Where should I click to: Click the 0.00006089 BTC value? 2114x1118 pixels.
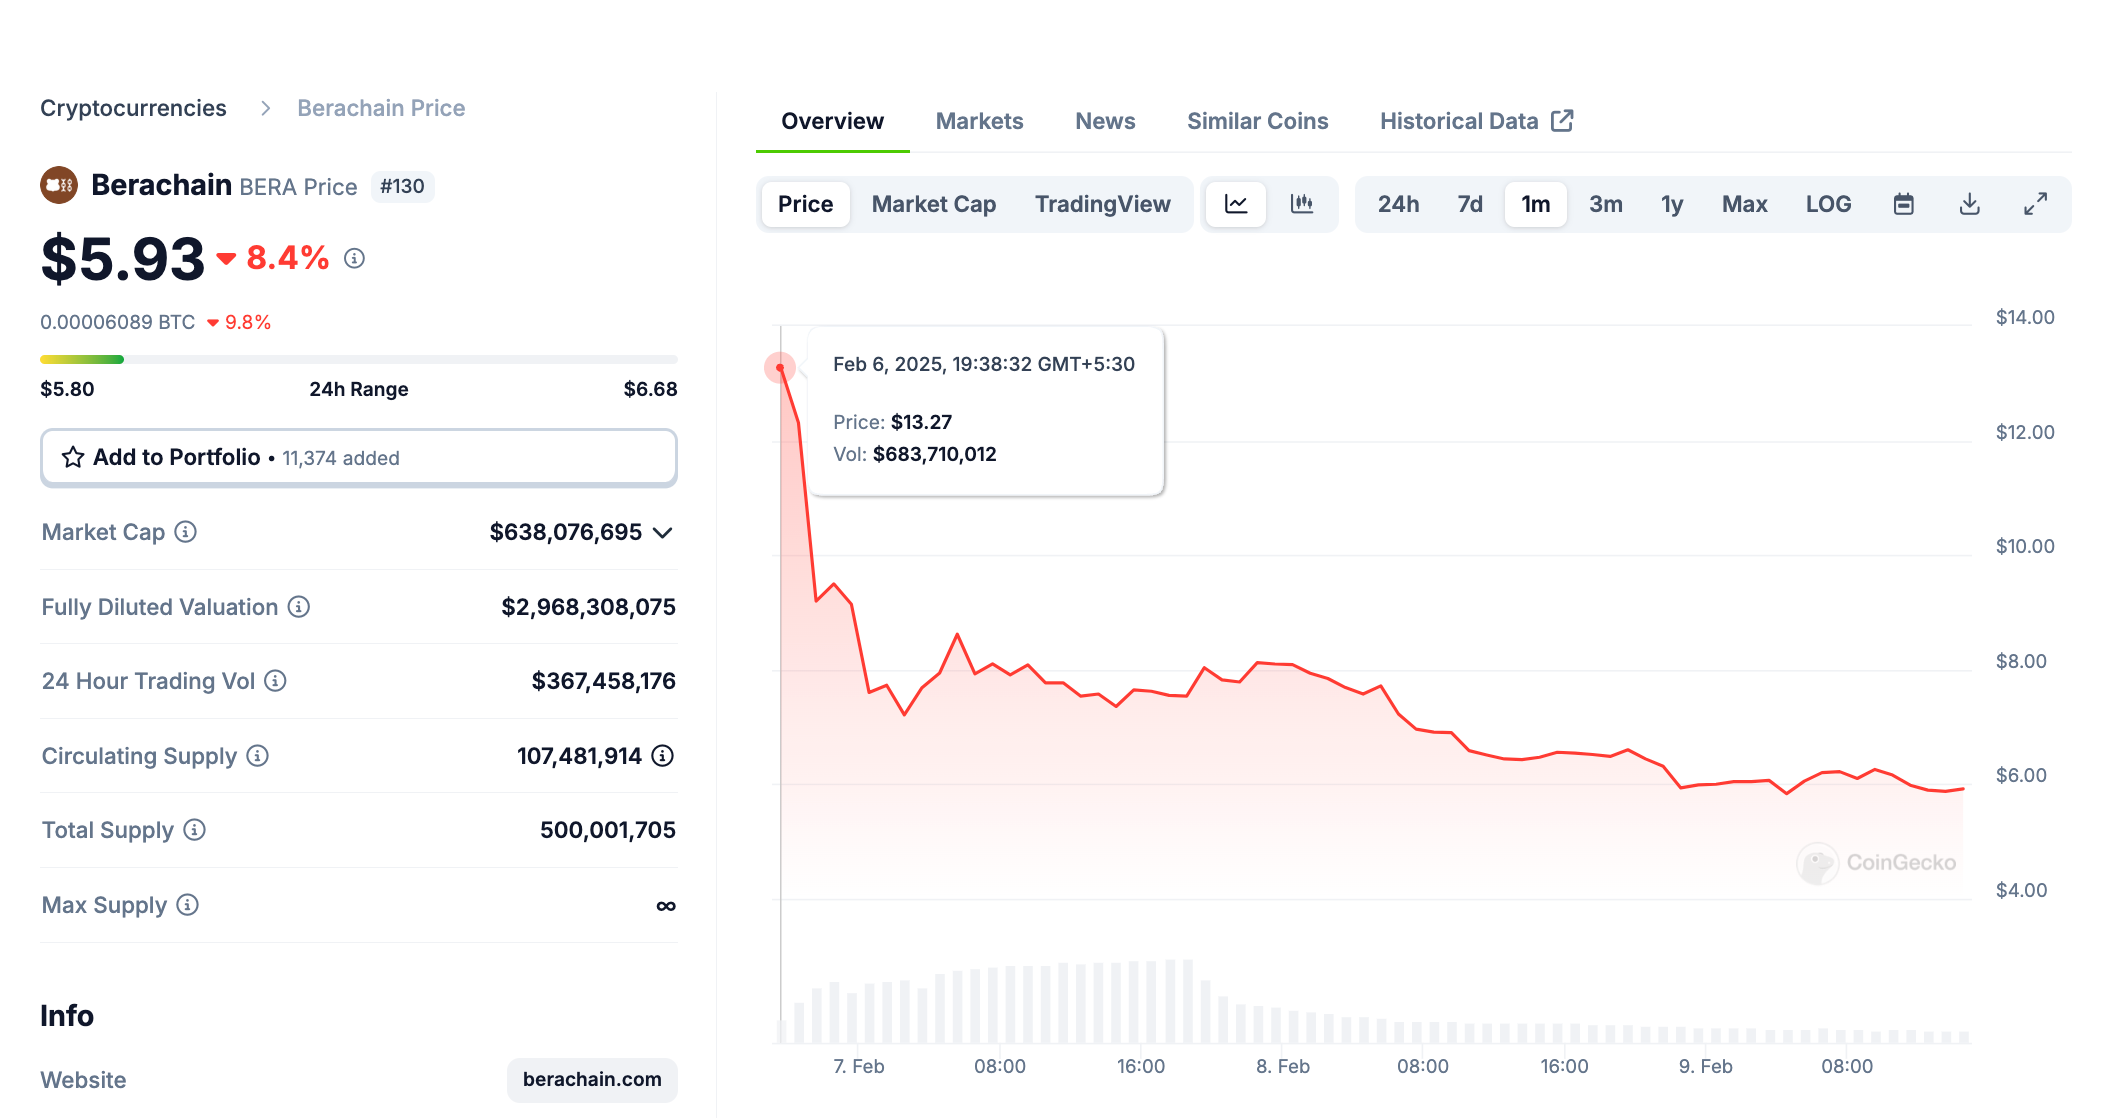point(118,322)
